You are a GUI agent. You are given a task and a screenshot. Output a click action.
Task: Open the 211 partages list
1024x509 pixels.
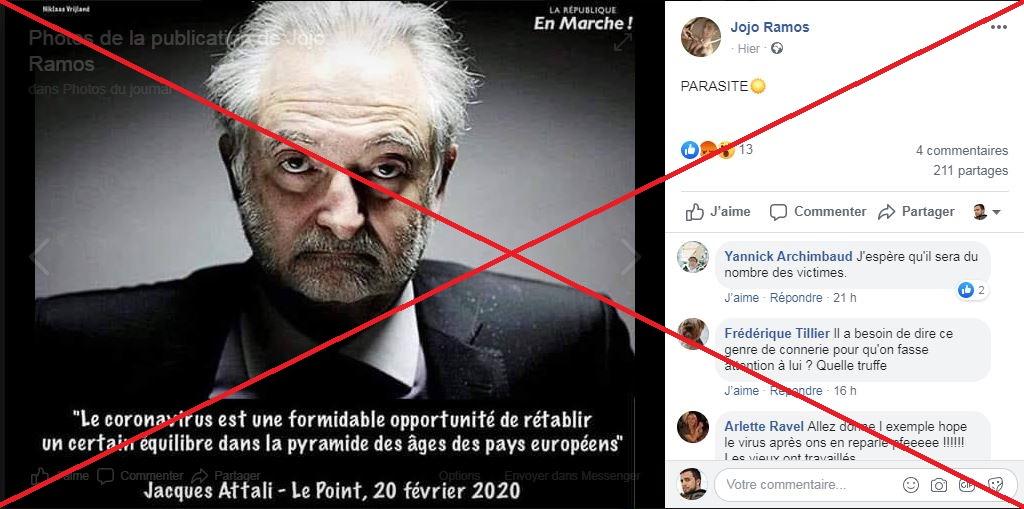(970, 171)
